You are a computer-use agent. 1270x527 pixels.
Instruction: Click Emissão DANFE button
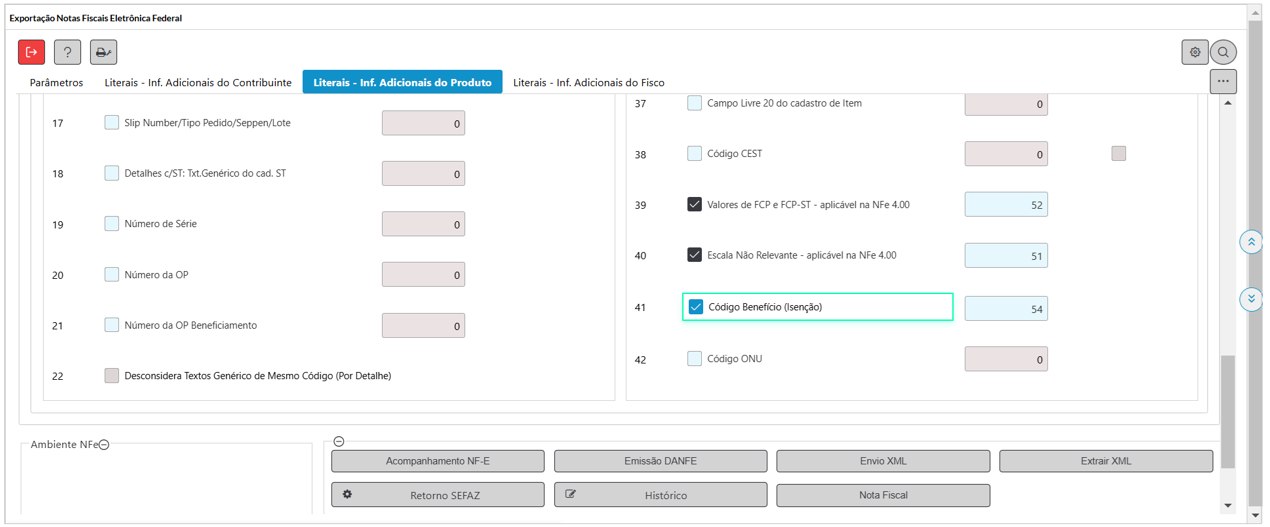click(x=661, y=461)
